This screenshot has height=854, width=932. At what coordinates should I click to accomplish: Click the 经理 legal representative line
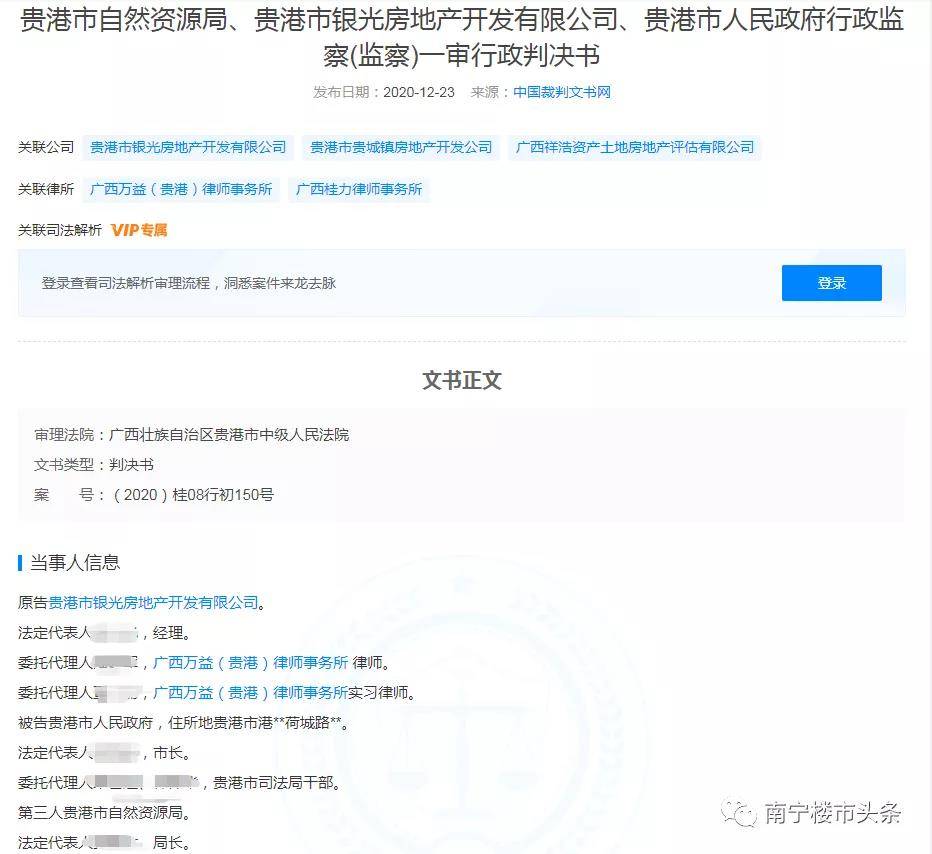click(x=104, y=633)
